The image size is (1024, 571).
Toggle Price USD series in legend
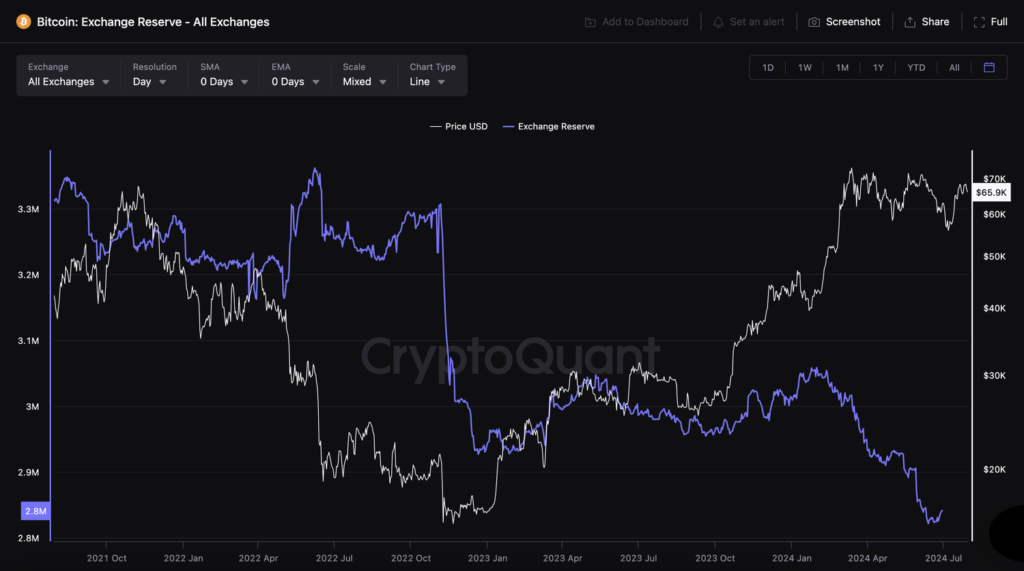pyautogui.click(x=459, y=127)
